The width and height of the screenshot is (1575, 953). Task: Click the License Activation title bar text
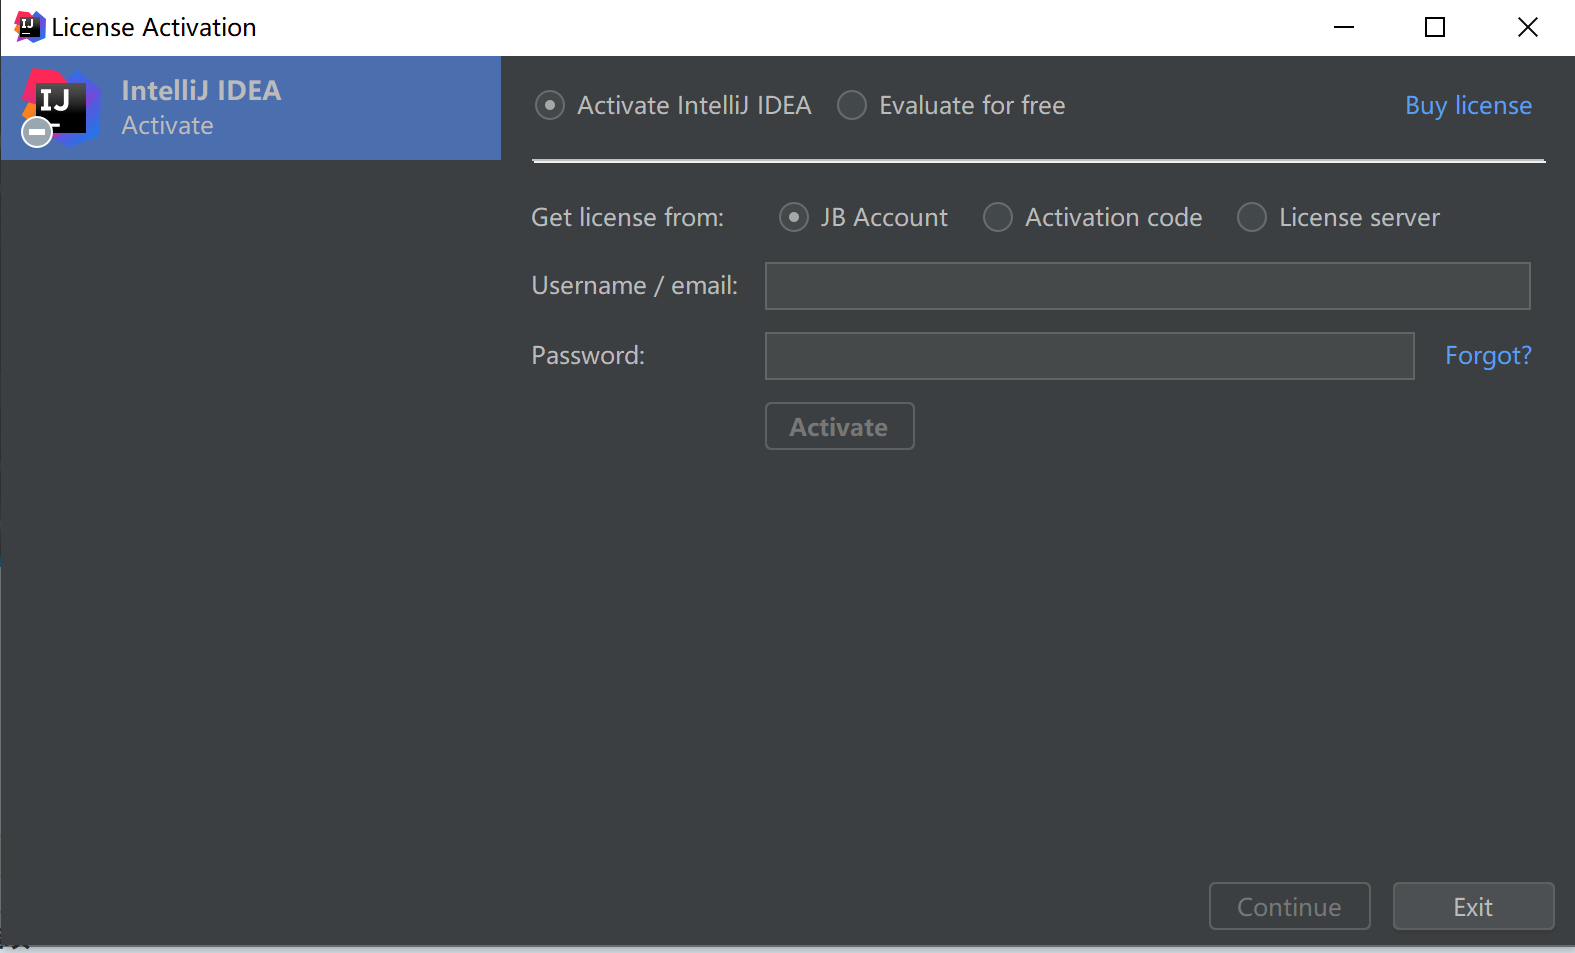pyautogui.click(x=154, y=27)
